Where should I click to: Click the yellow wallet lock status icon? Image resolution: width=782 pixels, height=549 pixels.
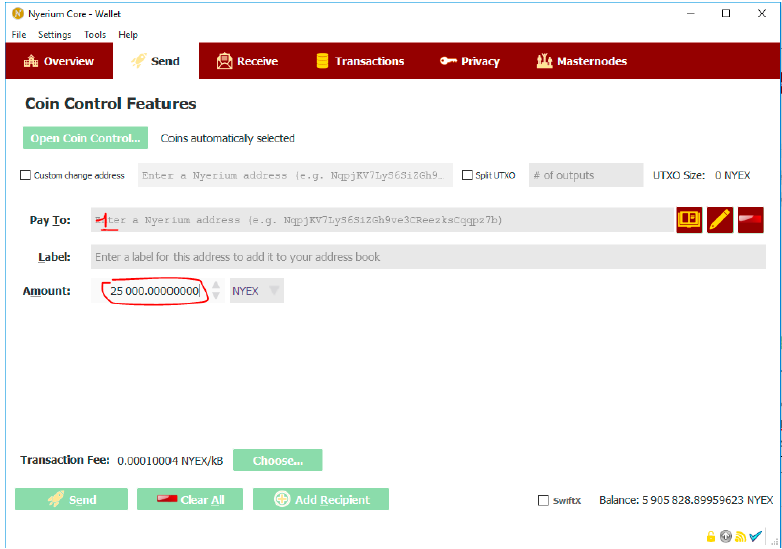pos(711,537)
